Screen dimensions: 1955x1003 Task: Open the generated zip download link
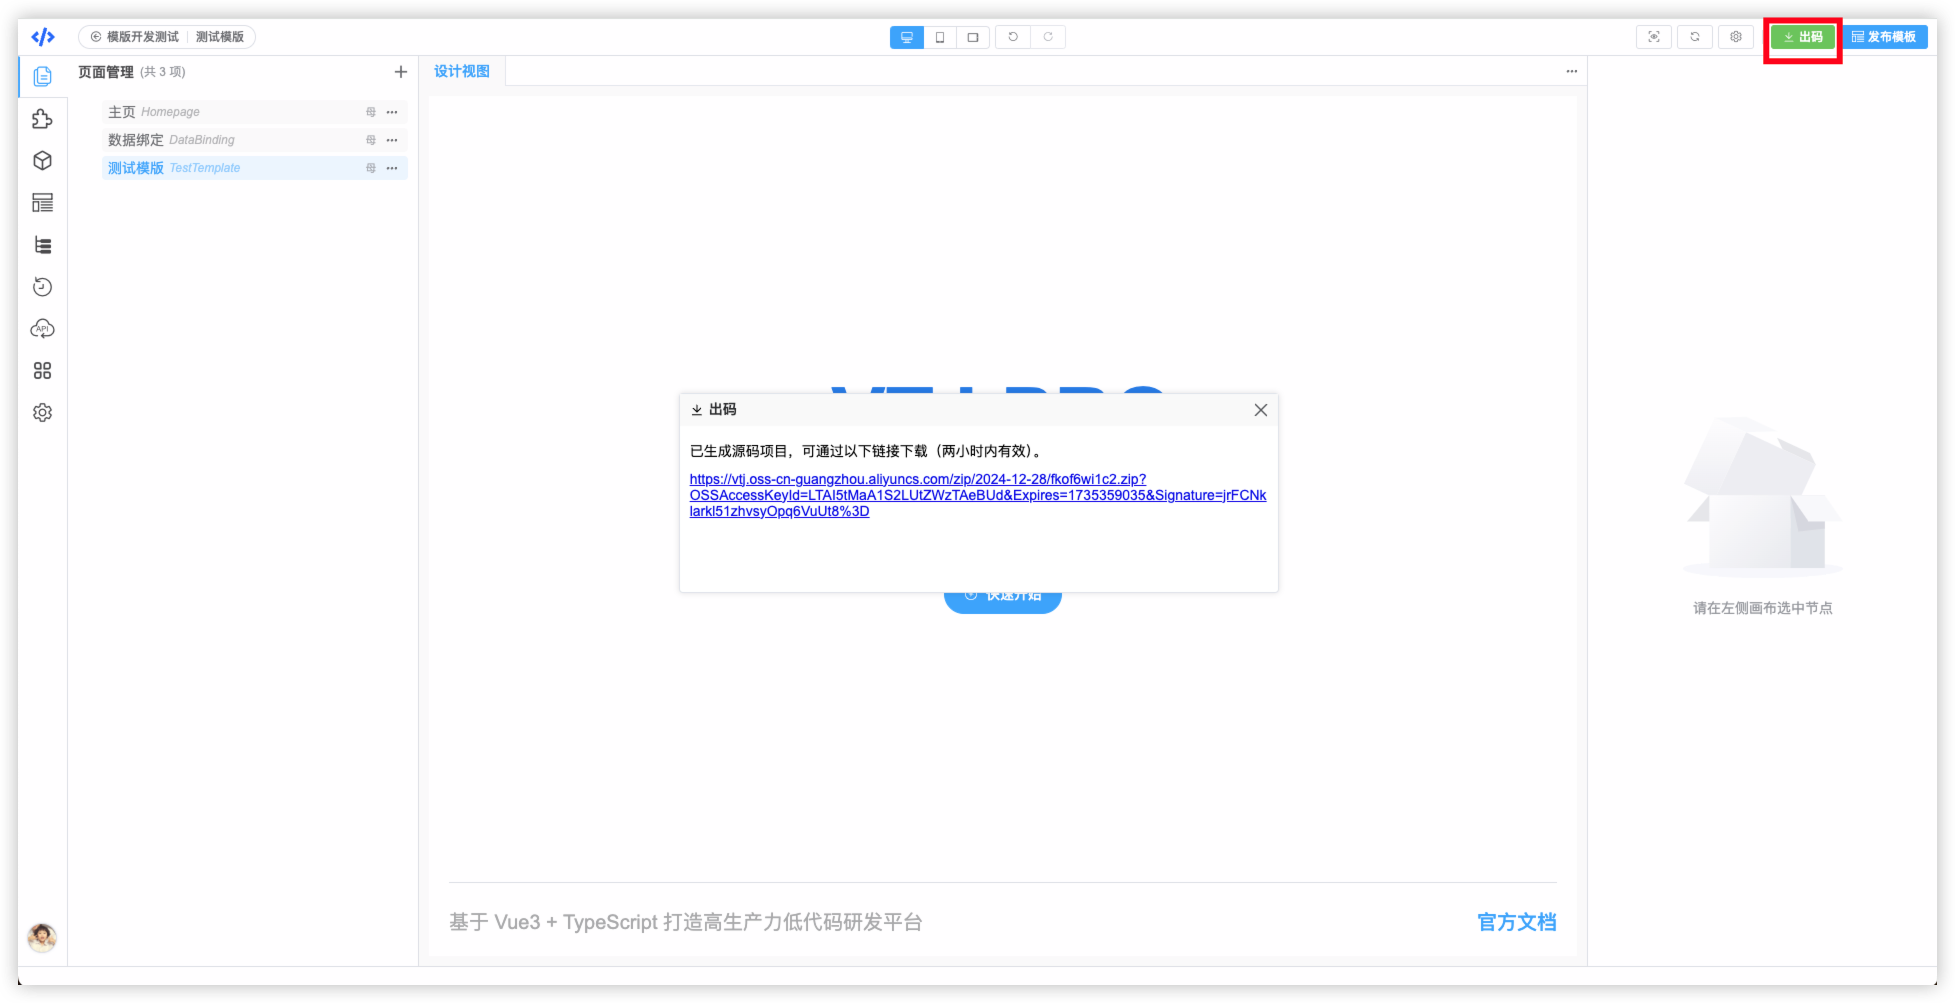(977, 495)
